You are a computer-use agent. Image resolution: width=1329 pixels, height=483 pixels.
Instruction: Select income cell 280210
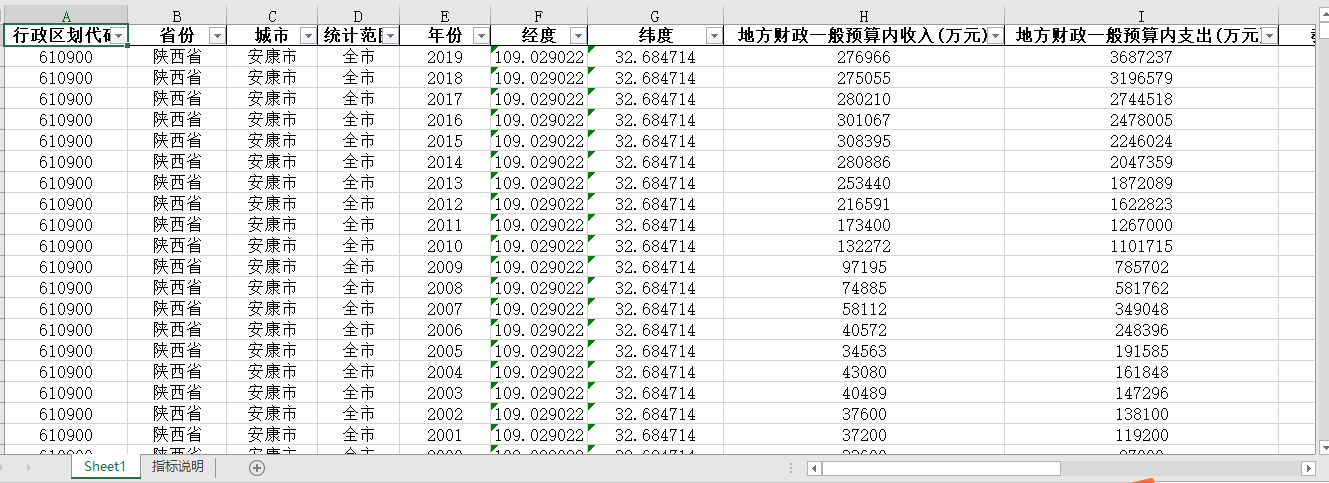tap(863, 99)
